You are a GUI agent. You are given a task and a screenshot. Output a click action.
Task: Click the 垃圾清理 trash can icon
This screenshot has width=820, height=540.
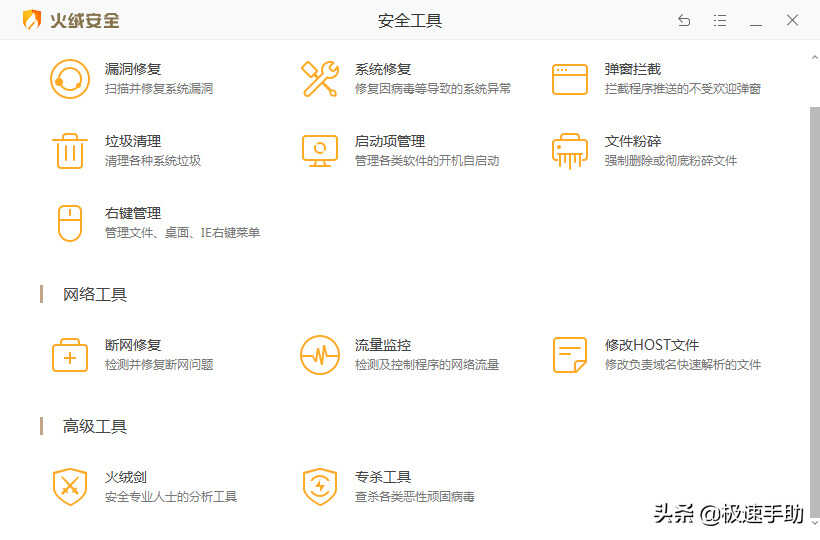(x=70, y=151)
